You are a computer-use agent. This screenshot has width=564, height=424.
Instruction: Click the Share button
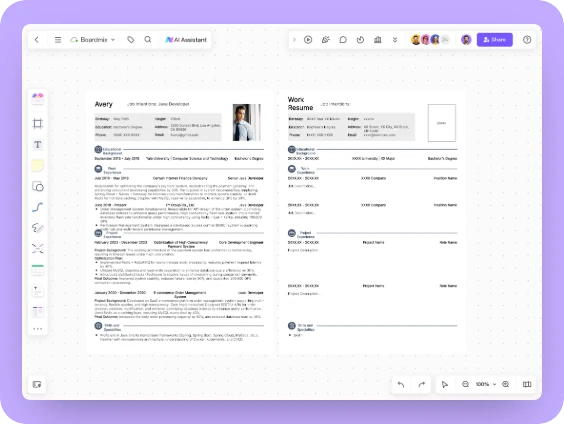tap(495, 40)
